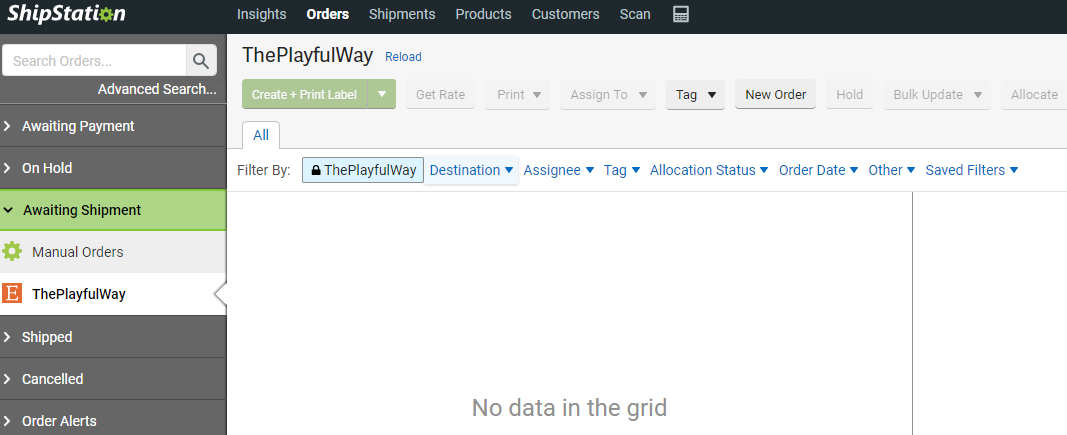The image size is (1067, 435).
Task: Open the Destination filter dropdown
Action: pyautogui.click(x=471, y=170)
